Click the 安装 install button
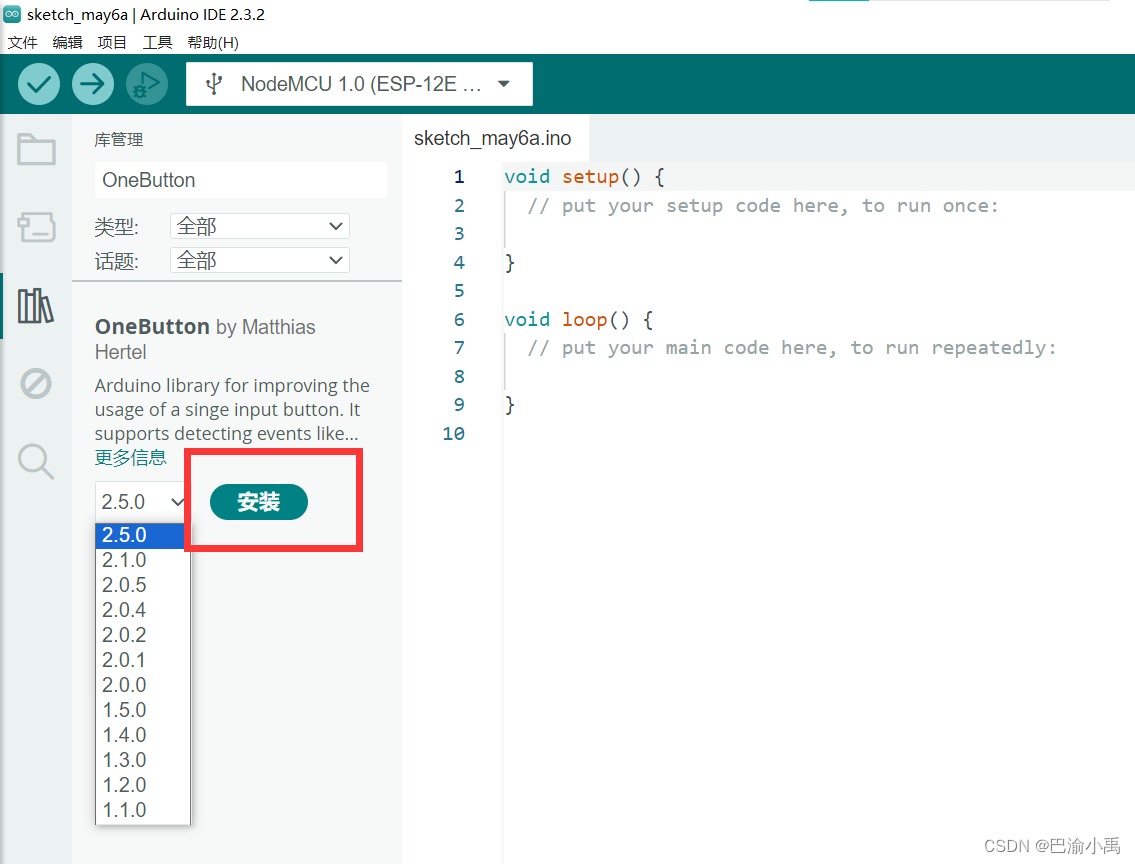This screenshot has height=864, width=1135. (258, 501)
